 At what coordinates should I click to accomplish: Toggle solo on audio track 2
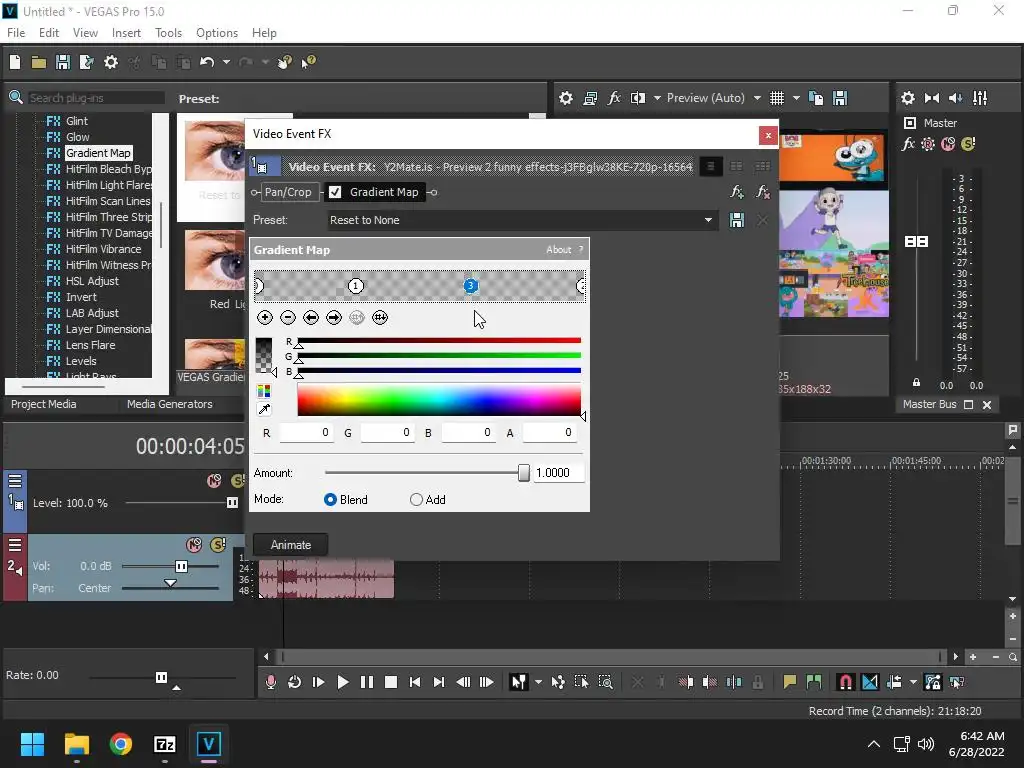click(x=217, y=545)
